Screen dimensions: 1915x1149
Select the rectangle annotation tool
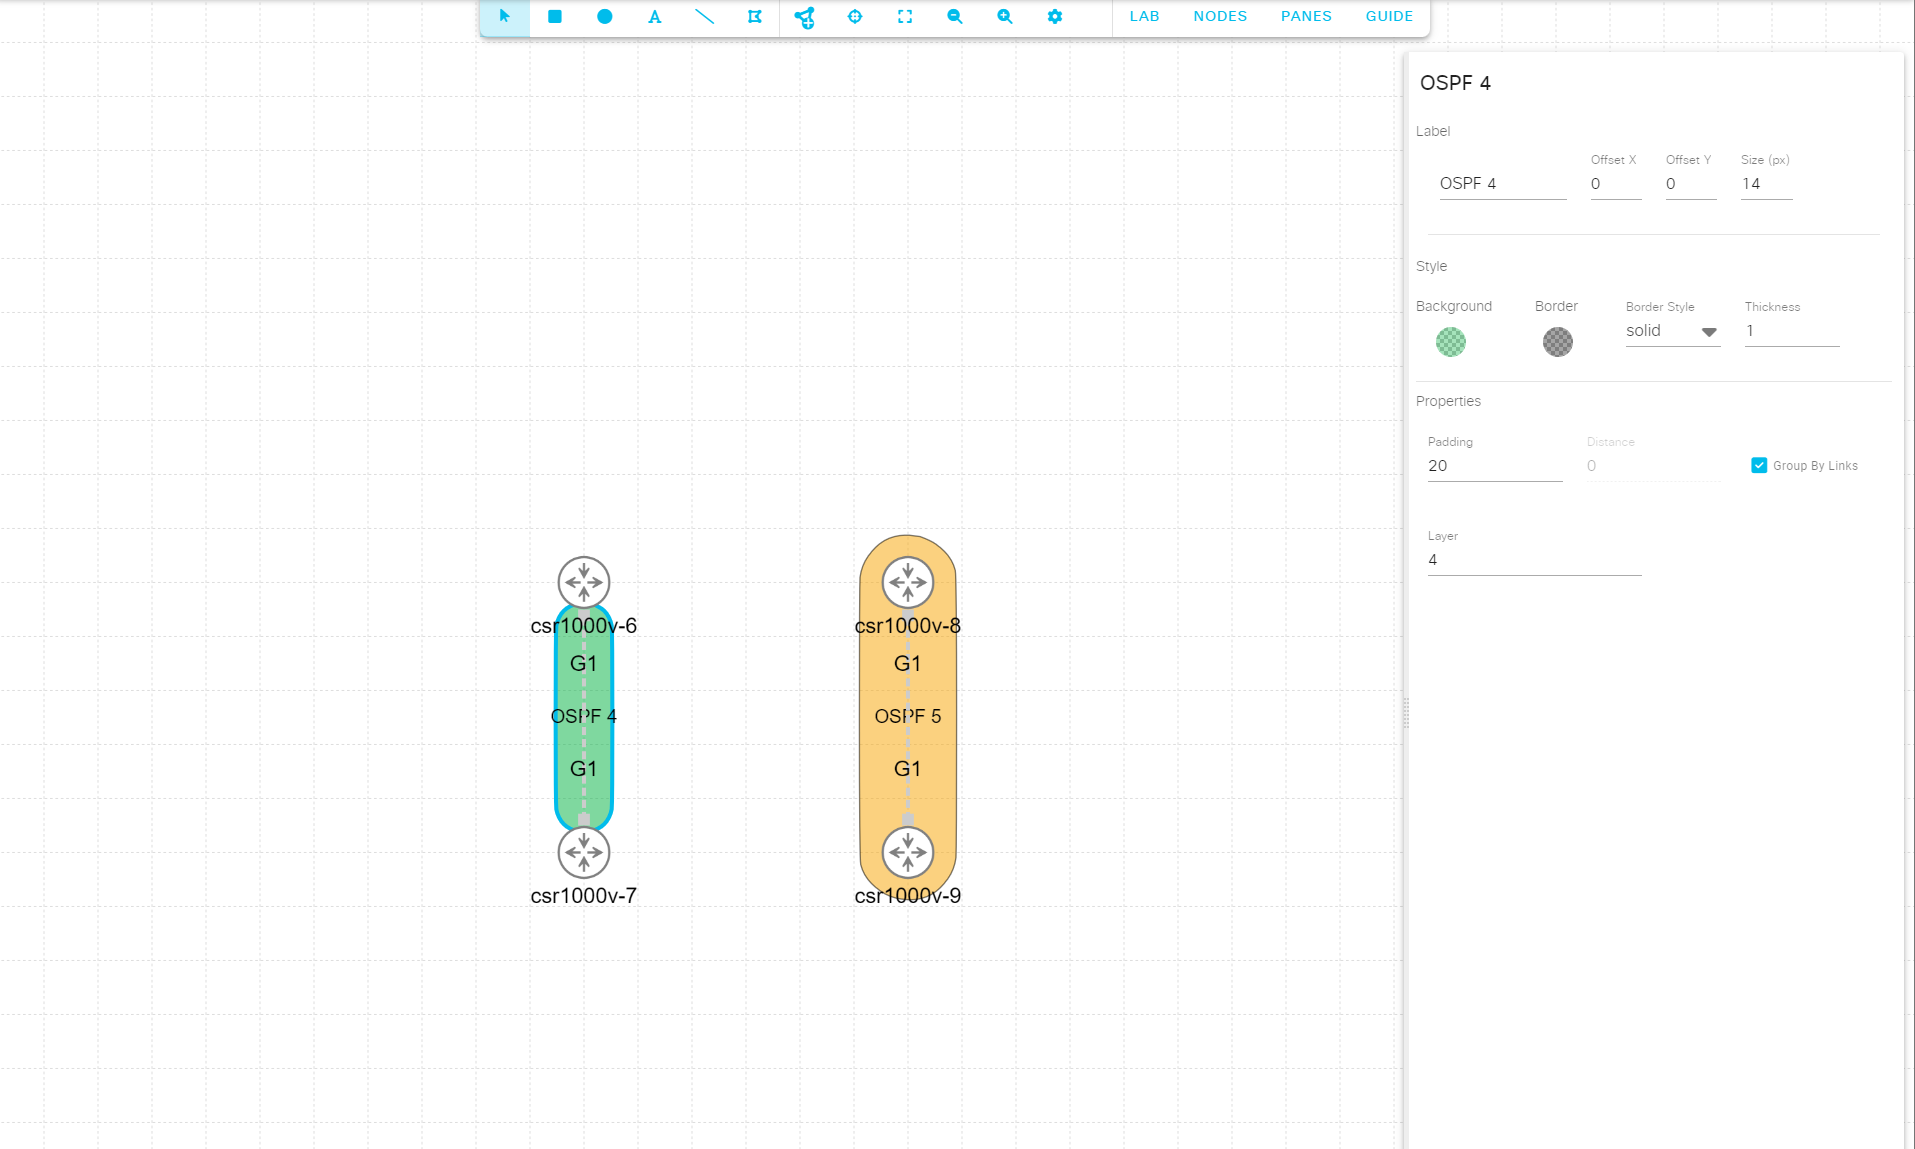click(x=555, y=17)
